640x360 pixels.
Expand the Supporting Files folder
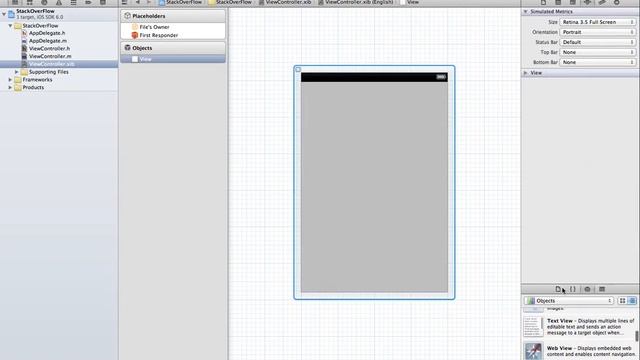(x=17, y=72)
